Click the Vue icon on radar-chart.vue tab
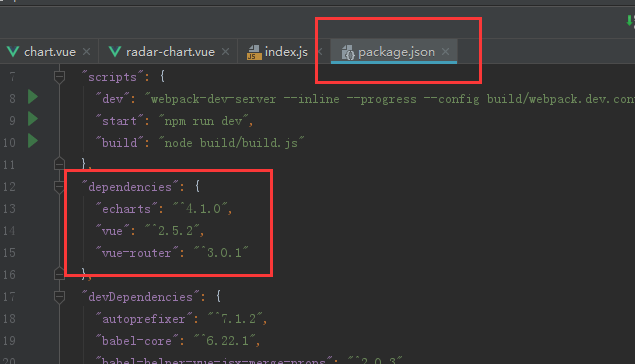Screen dimensions: 635x364 (x=115, y=51)
